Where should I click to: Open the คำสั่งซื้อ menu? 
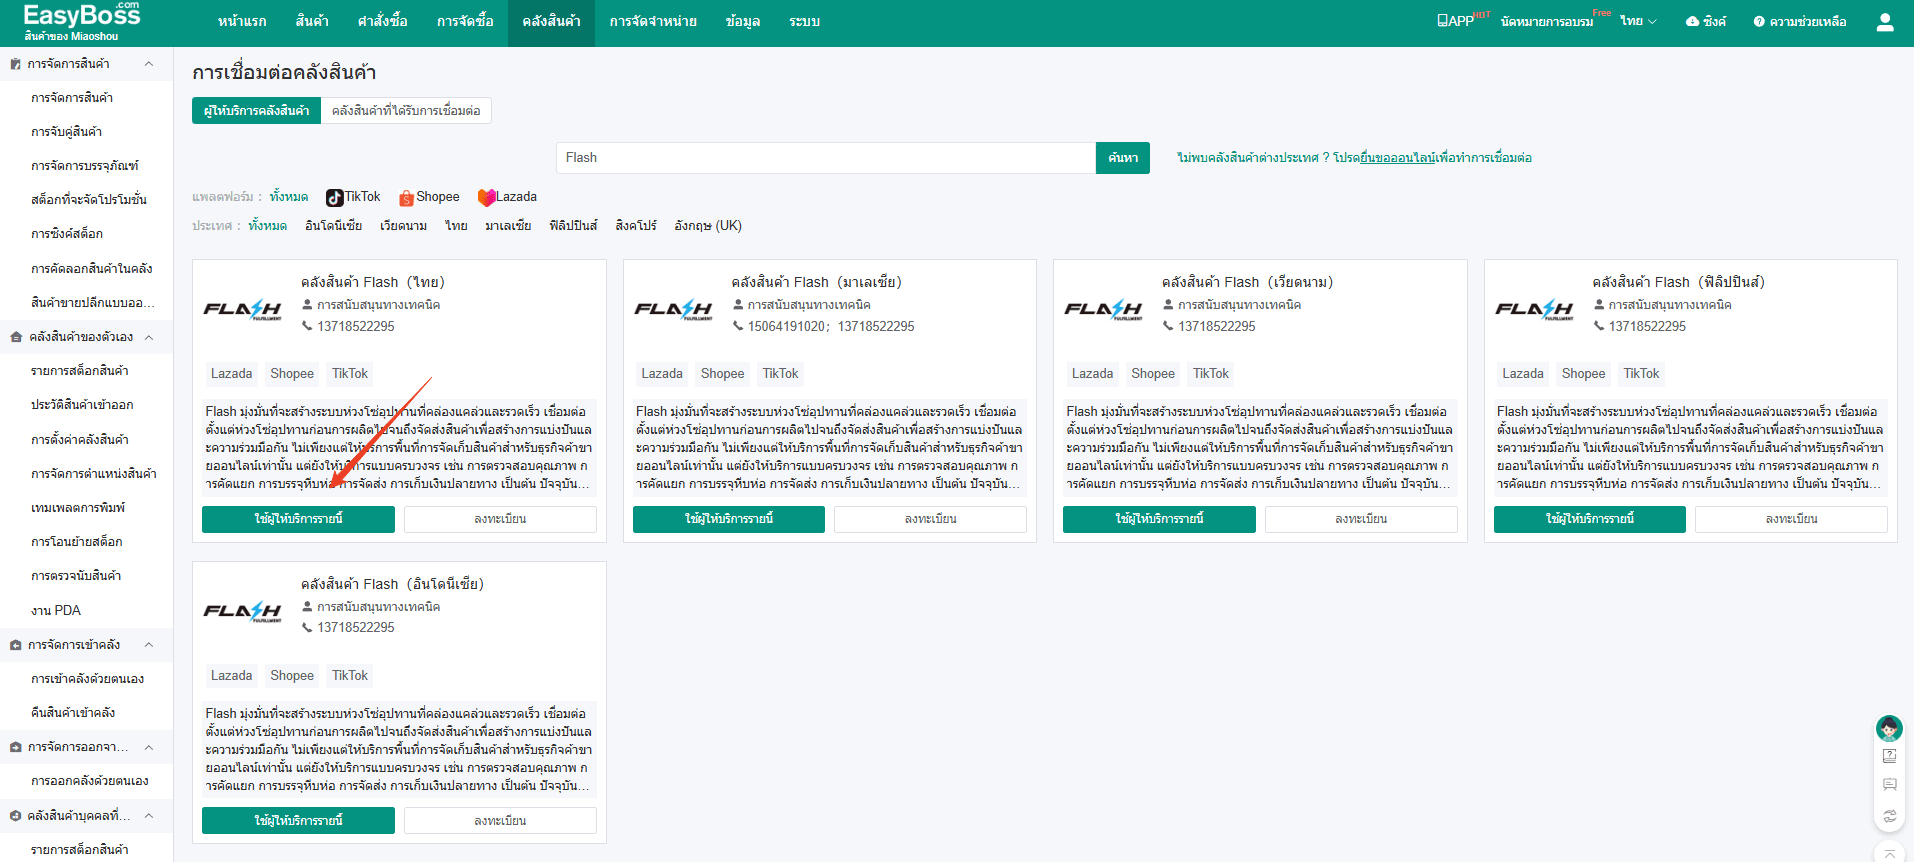coord(382,21)
